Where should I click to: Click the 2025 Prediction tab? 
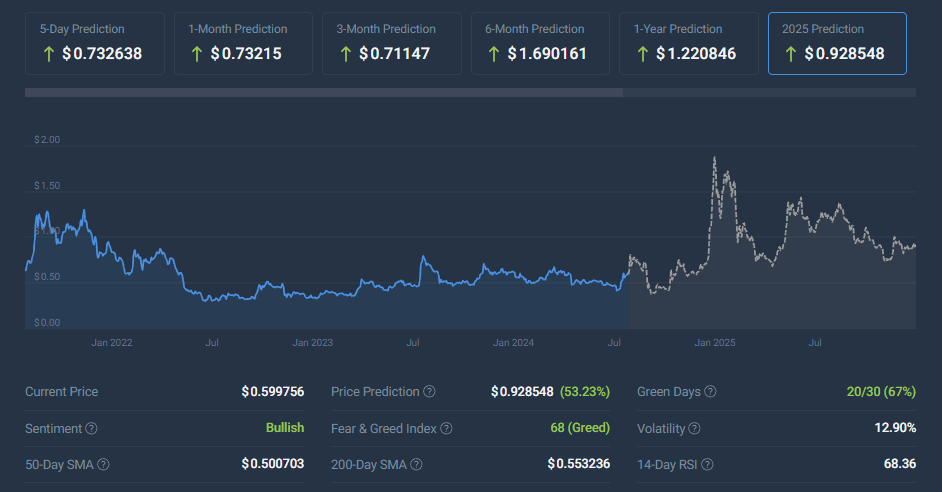(x=837, y=43)
